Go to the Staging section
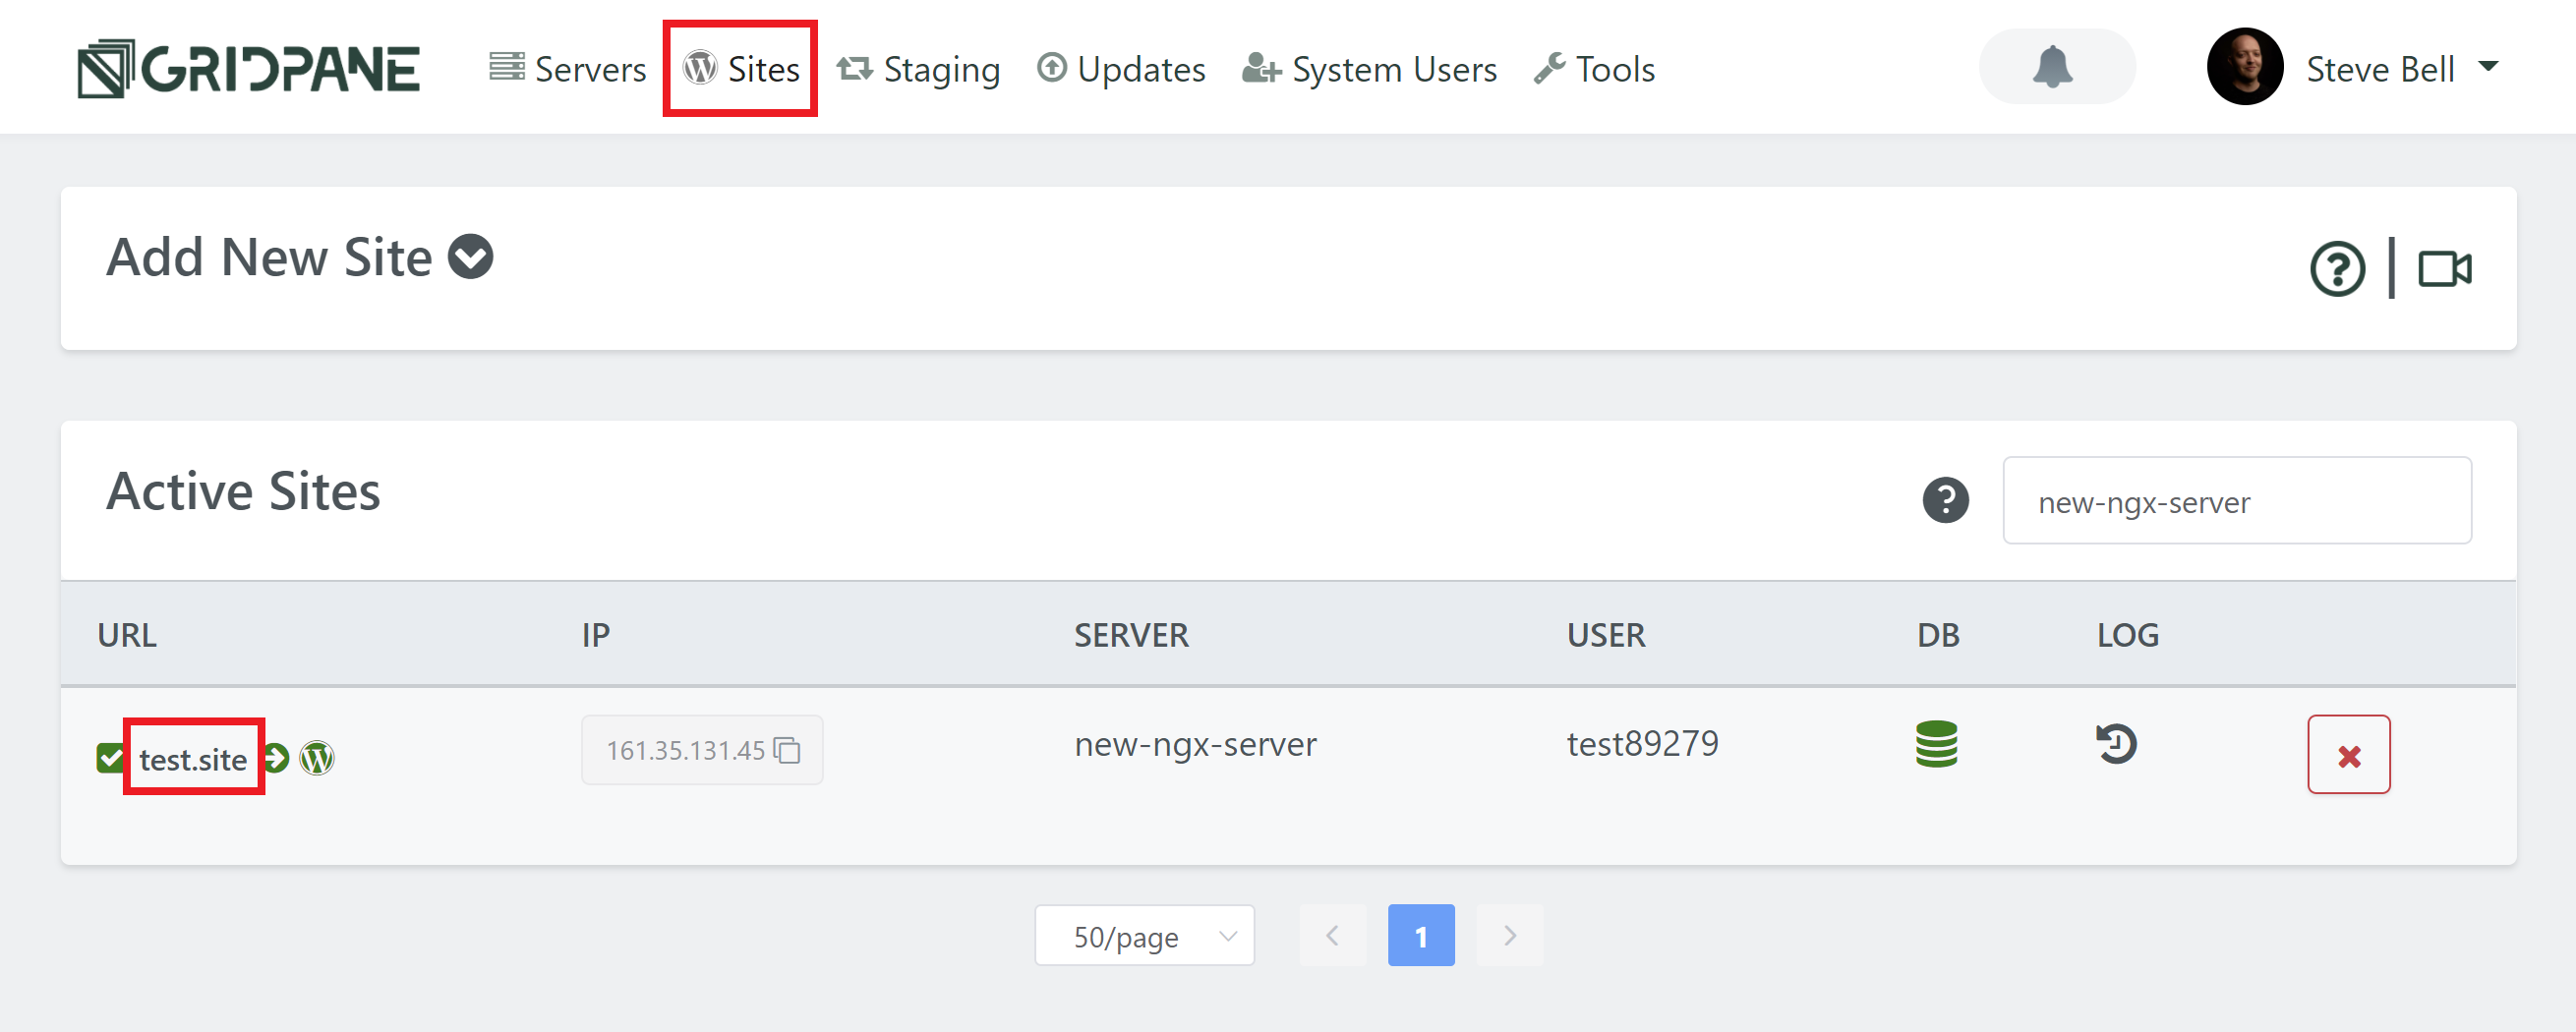The height and width of the screenshot is (1032, 2576). click(918, 69)
